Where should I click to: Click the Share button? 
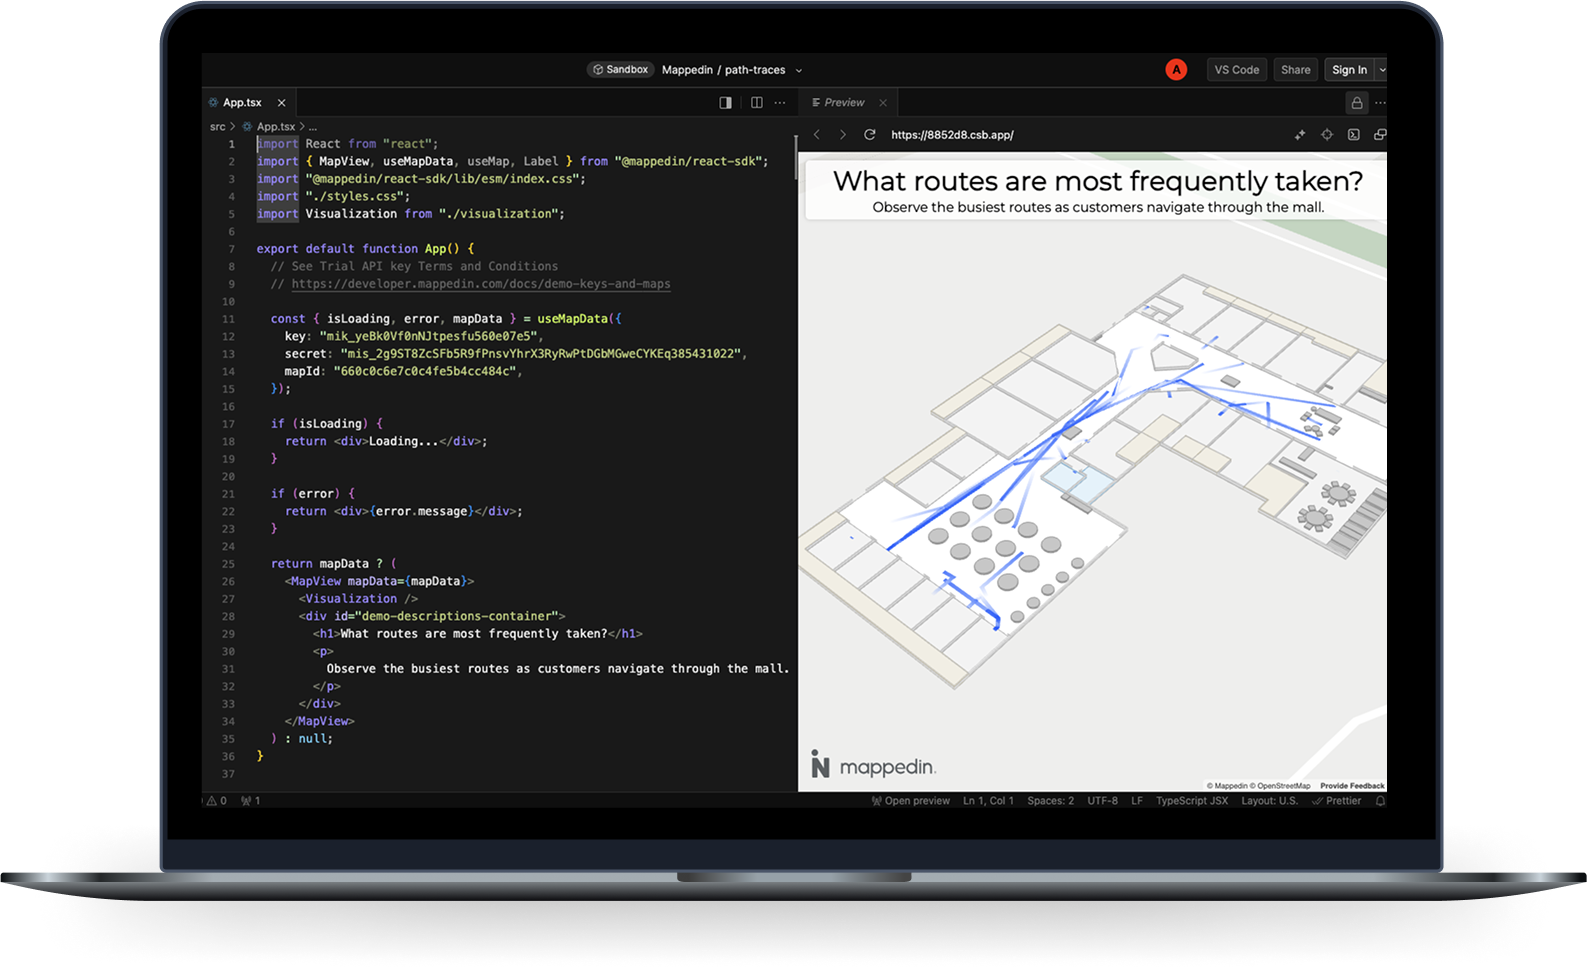click(x=1296, y=70)
